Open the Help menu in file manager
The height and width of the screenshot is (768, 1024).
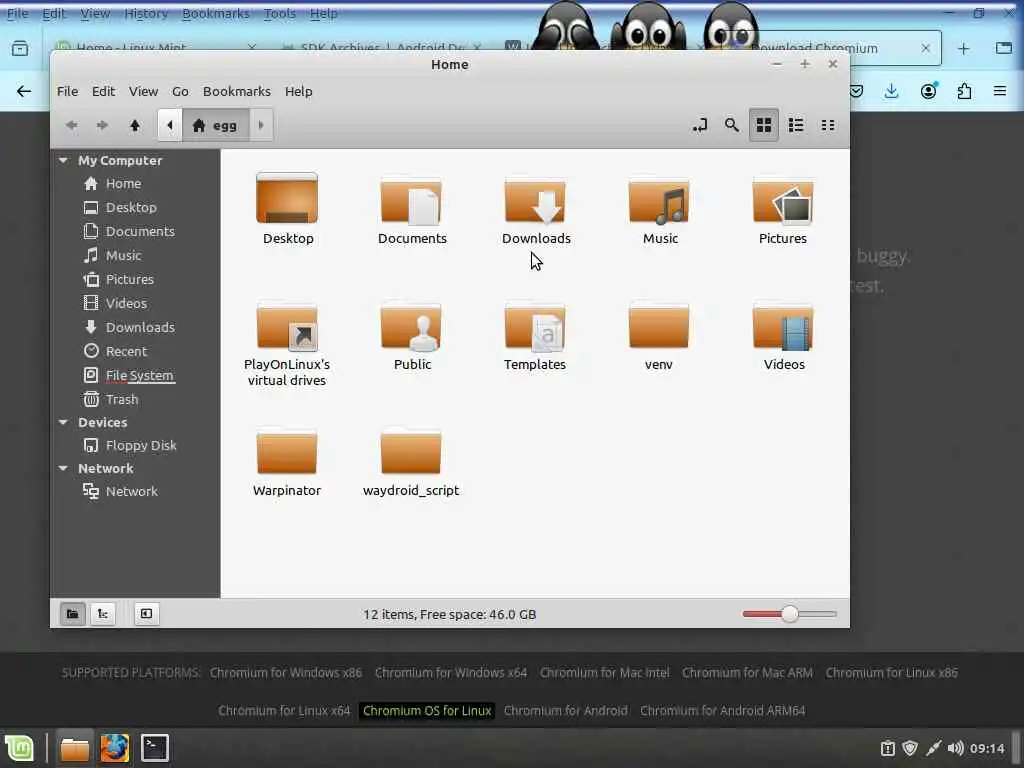click(298, 91)
